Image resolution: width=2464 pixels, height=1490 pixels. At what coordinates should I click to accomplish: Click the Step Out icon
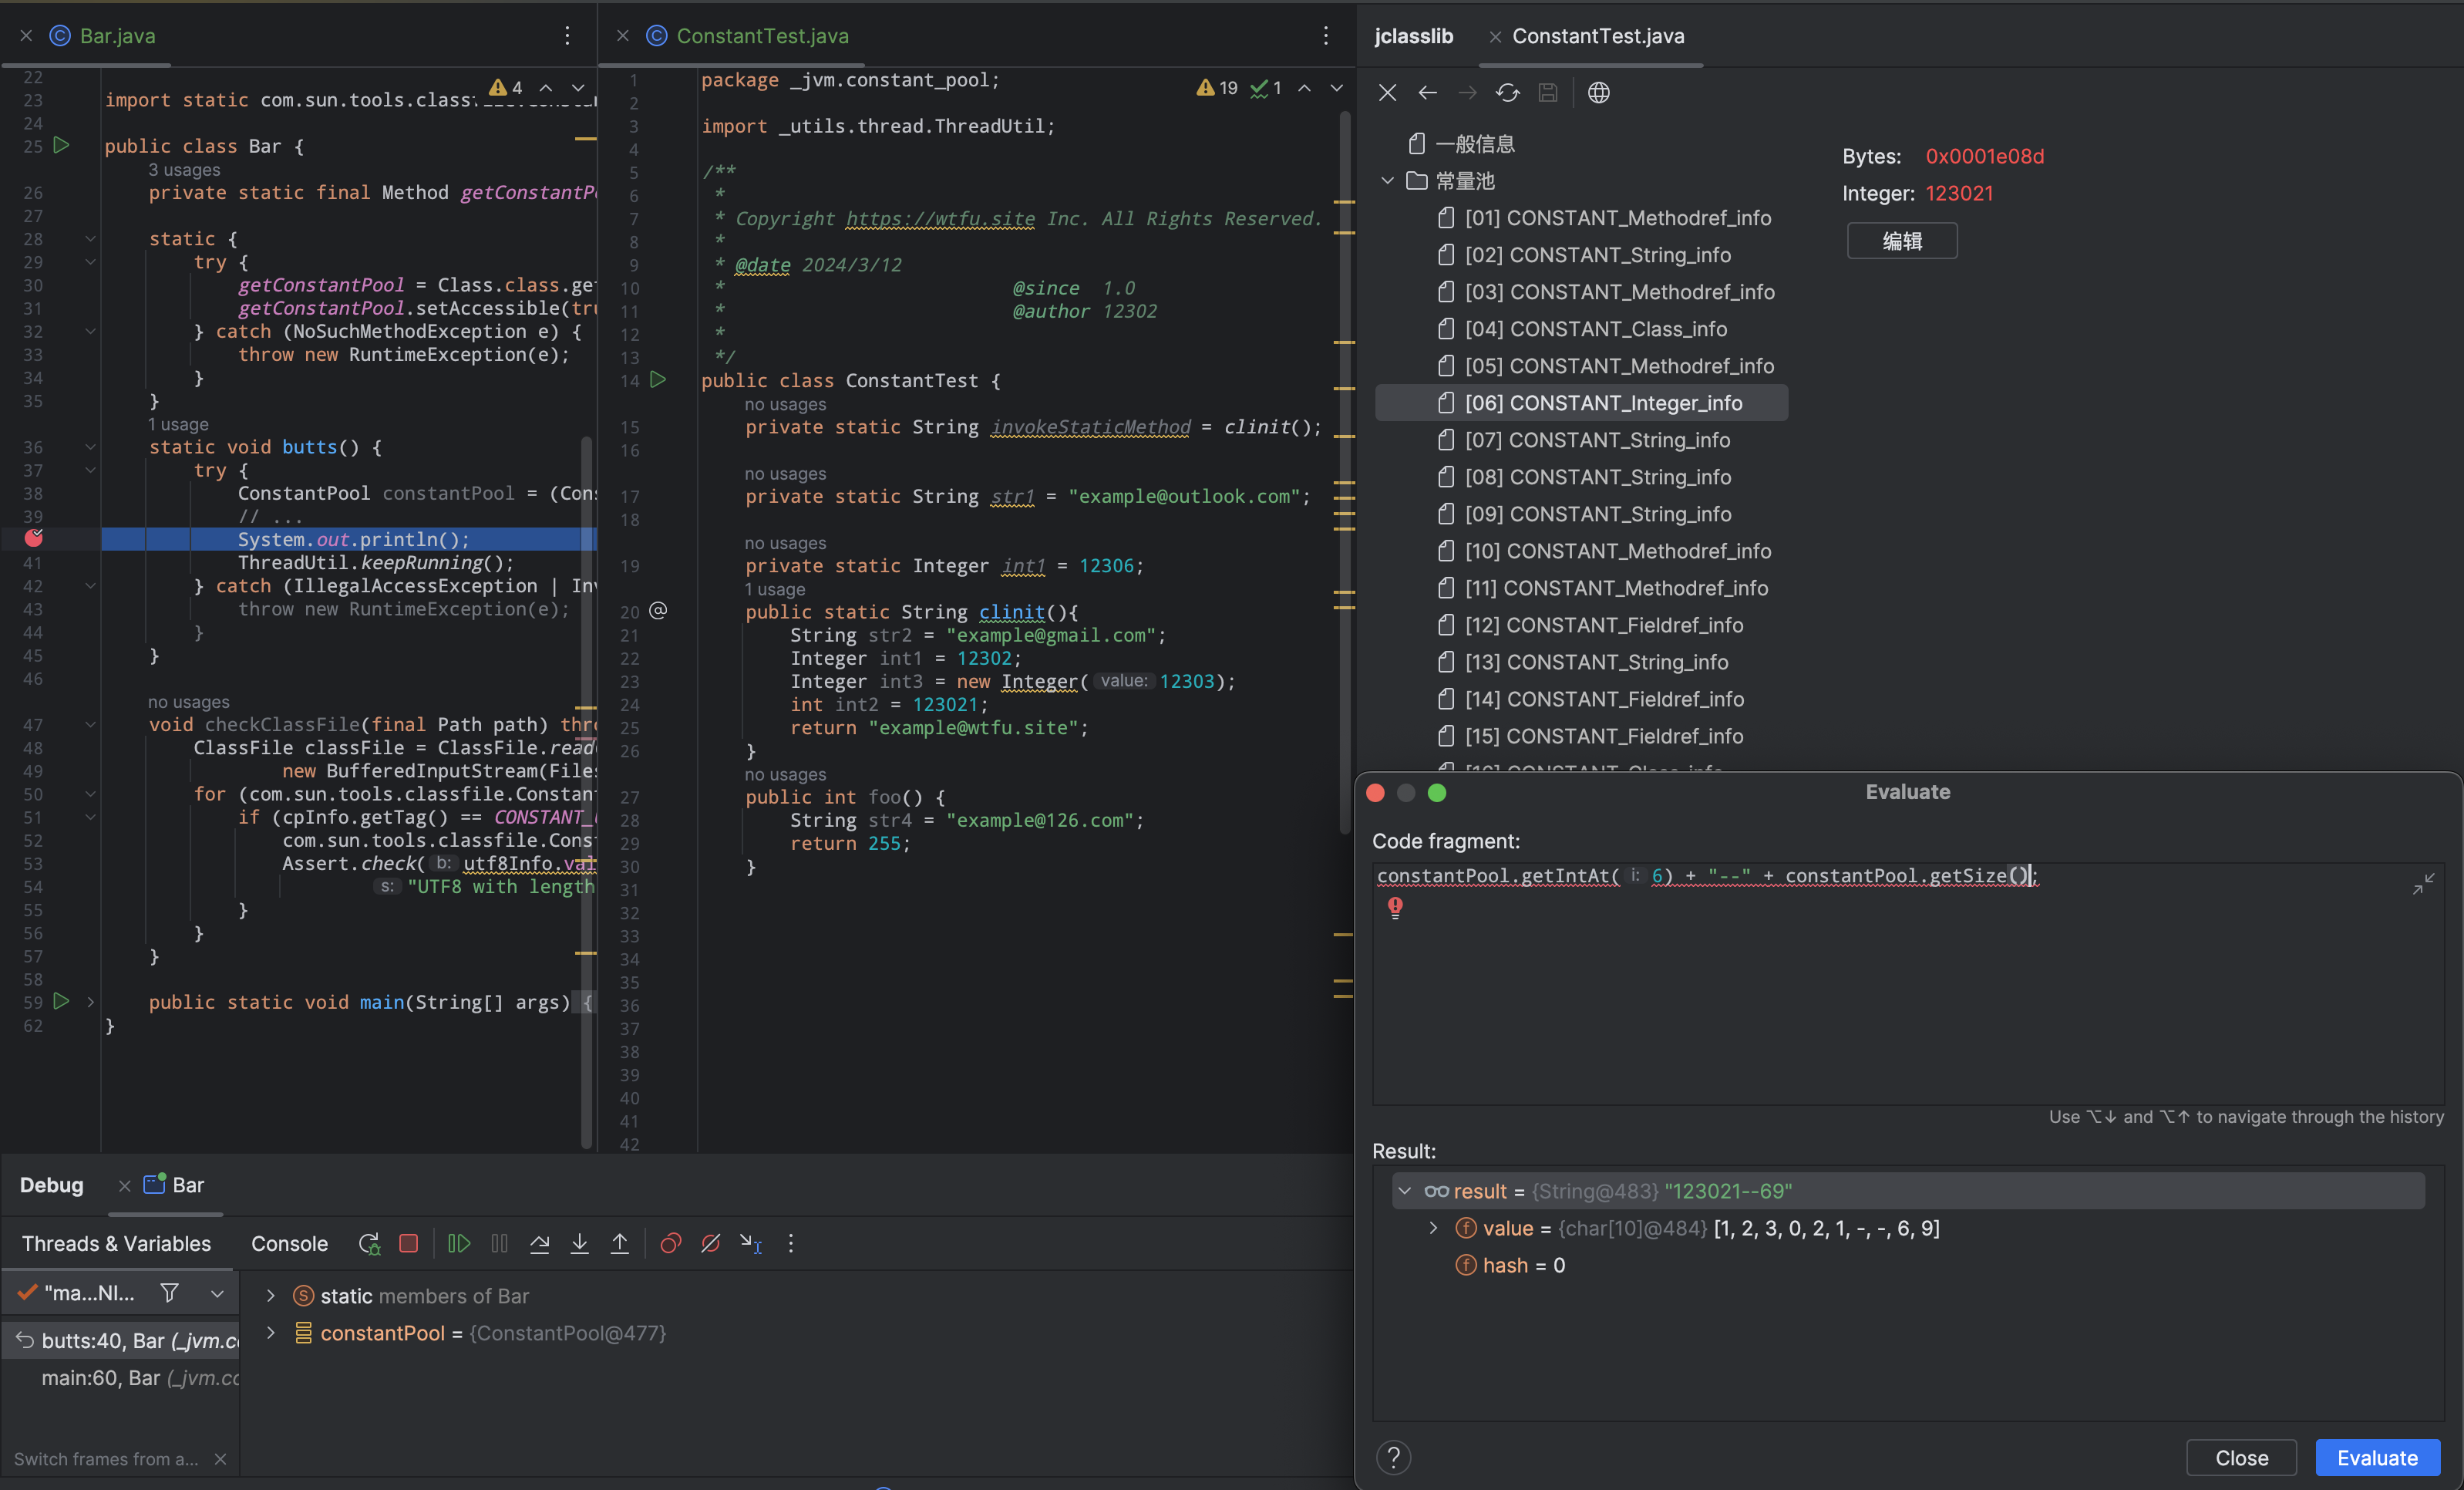tap(620, 1243)
